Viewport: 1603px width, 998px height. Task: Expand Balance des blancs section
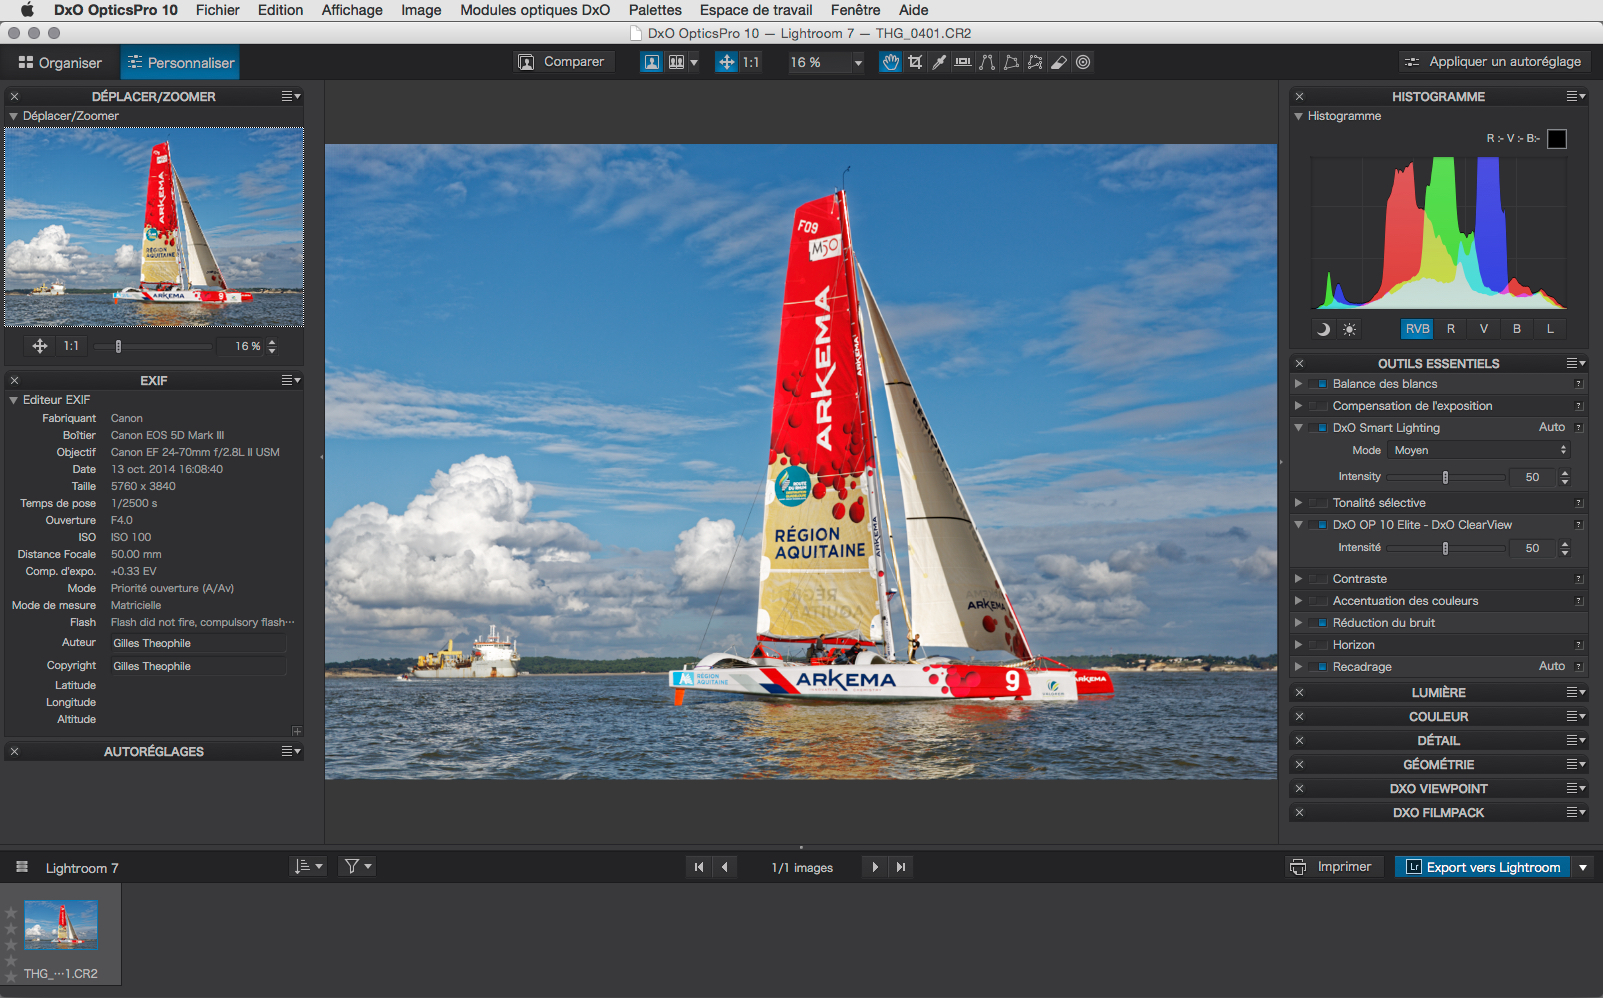click(x=1298, y=384)
